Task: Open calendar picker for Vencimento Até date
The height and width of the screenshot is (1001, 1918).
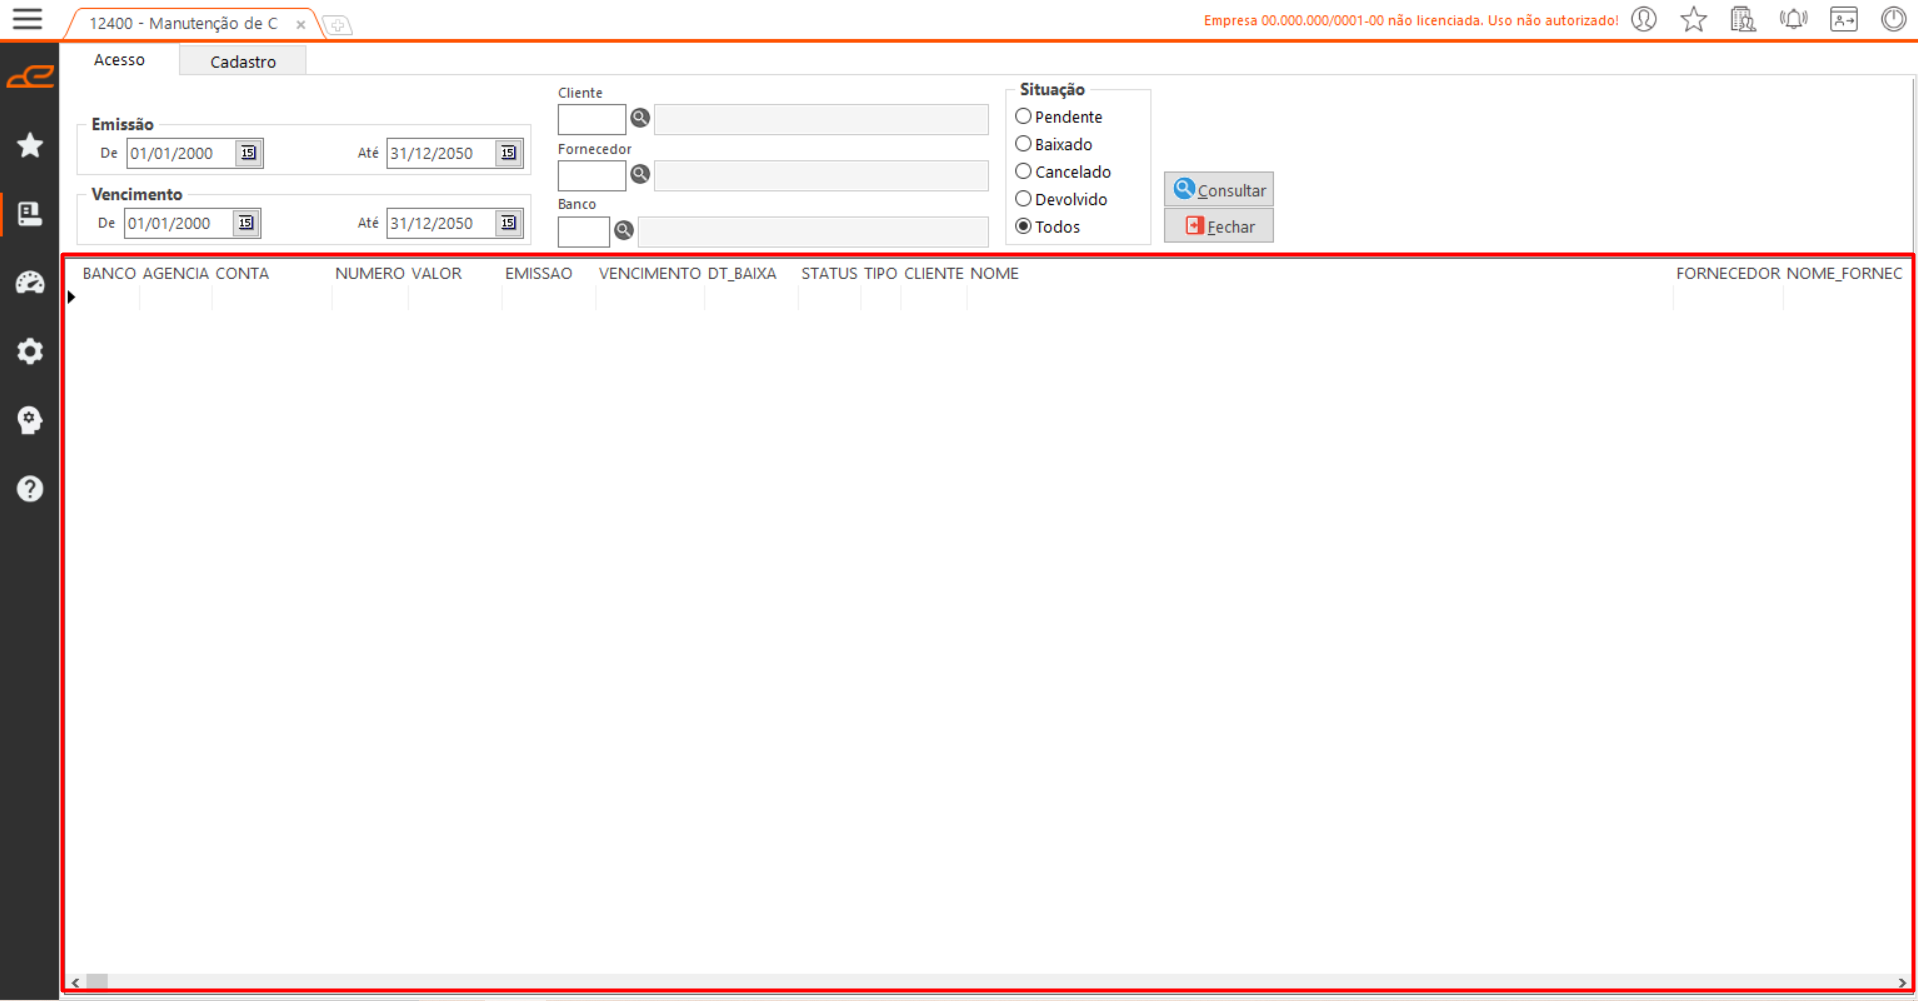Action: click(x=508, y=223)
